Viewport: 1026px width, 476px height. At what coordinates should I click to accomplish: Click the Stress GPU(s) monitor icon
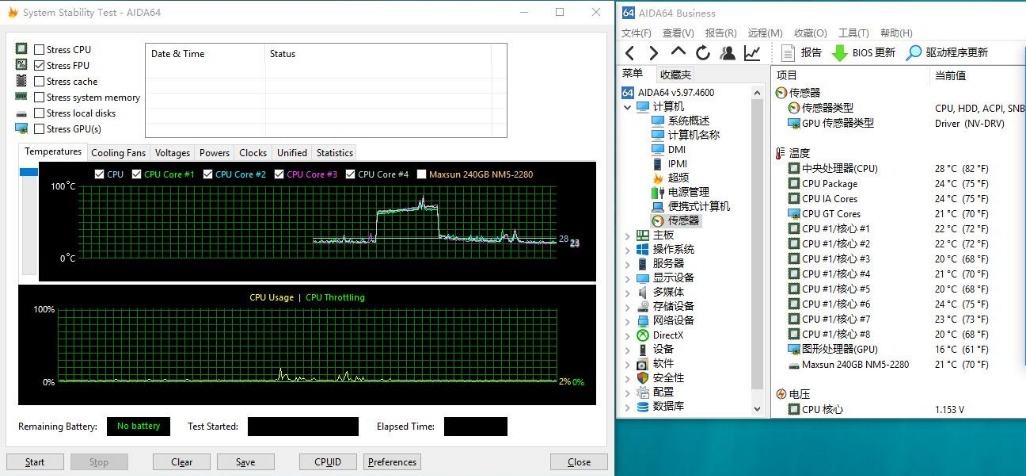22,129
